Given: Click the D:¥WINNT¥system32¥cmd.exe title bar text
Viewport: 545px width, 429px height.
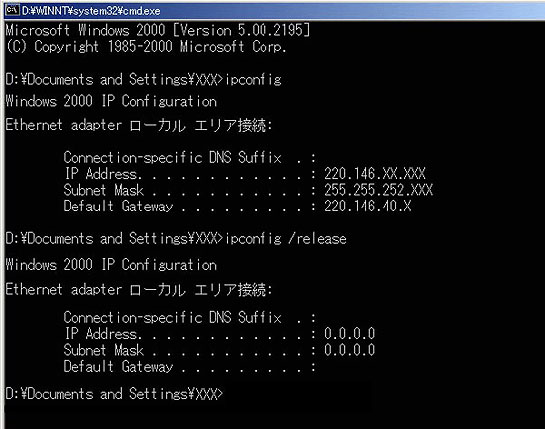Looking at the screenshot, I should [91, 11].
